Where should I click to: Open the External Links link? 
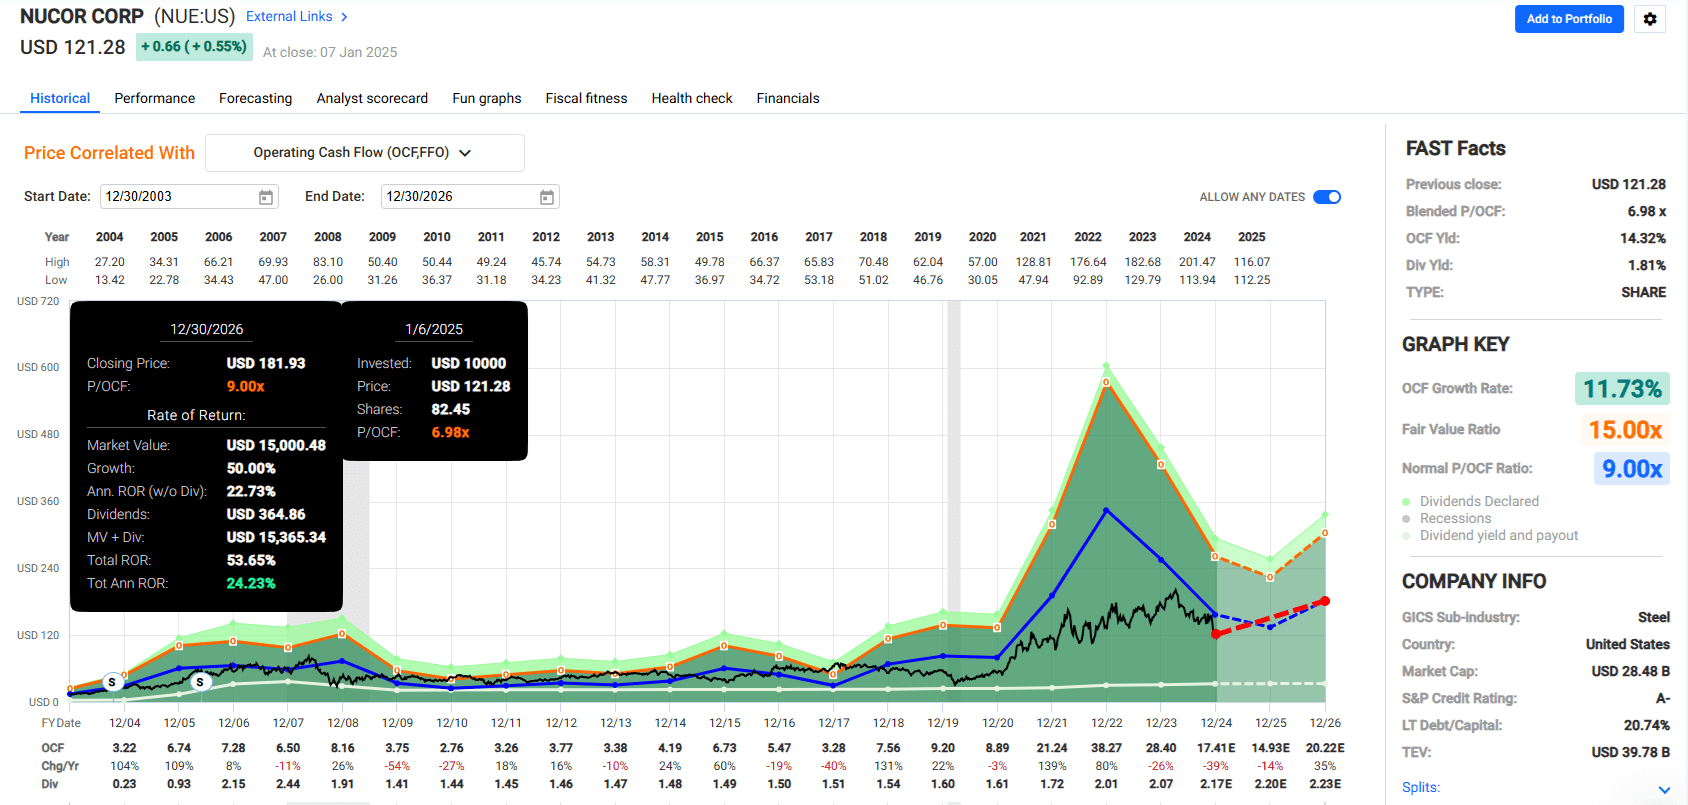[x=289, y=17]
